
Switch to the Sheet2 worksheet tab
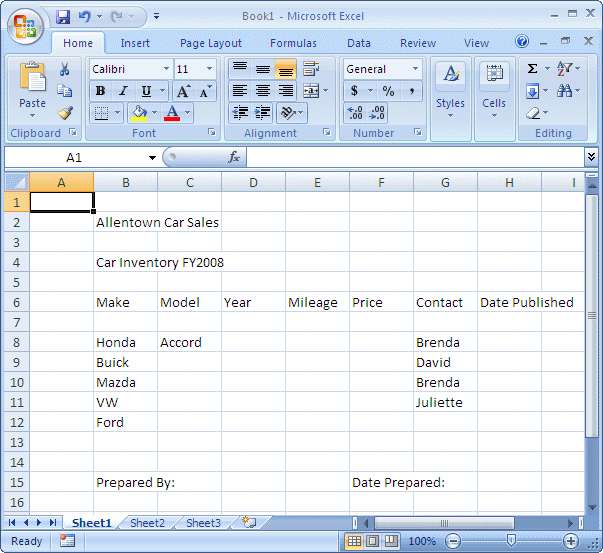click(147, 523)
